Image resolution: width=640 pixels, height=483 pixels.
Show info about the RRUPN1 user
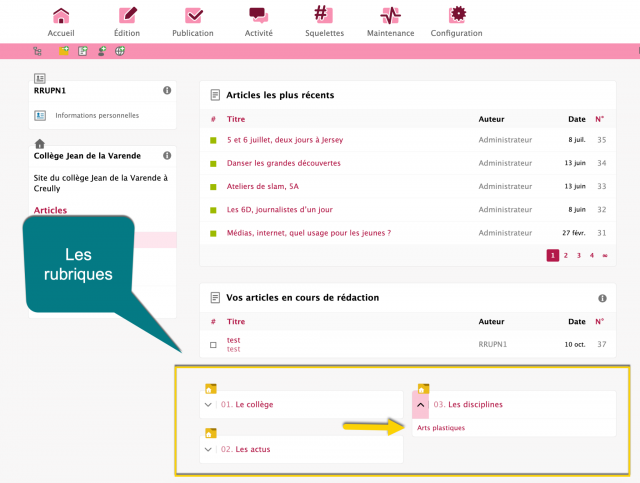click(167, 90)
